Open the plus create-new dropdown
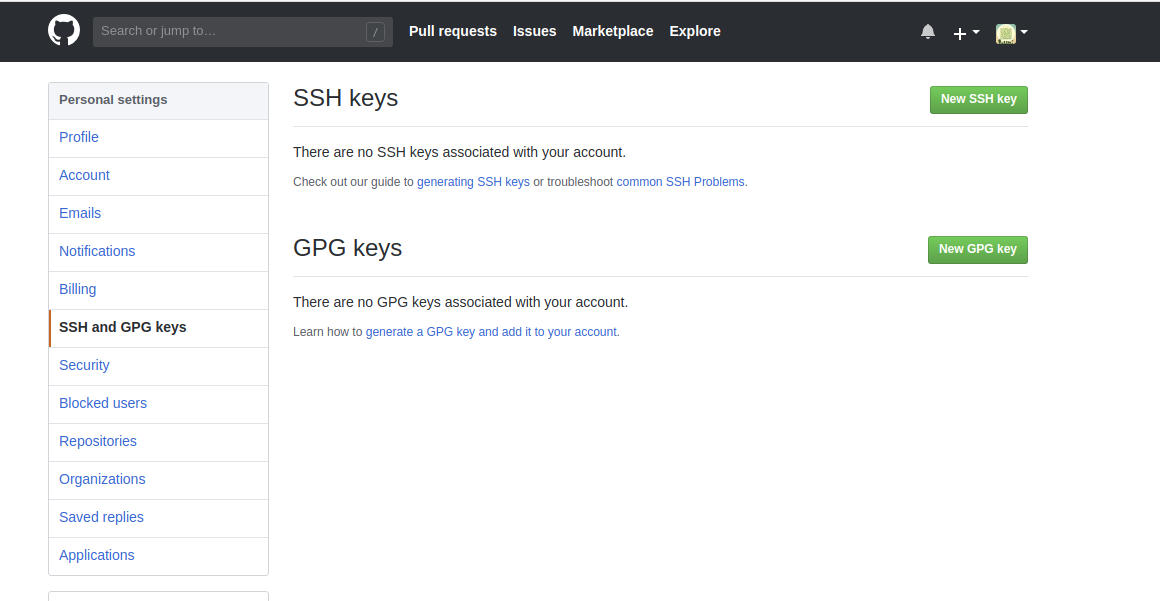This screenshot has width=1160, height=601. (x=965, y=33)
